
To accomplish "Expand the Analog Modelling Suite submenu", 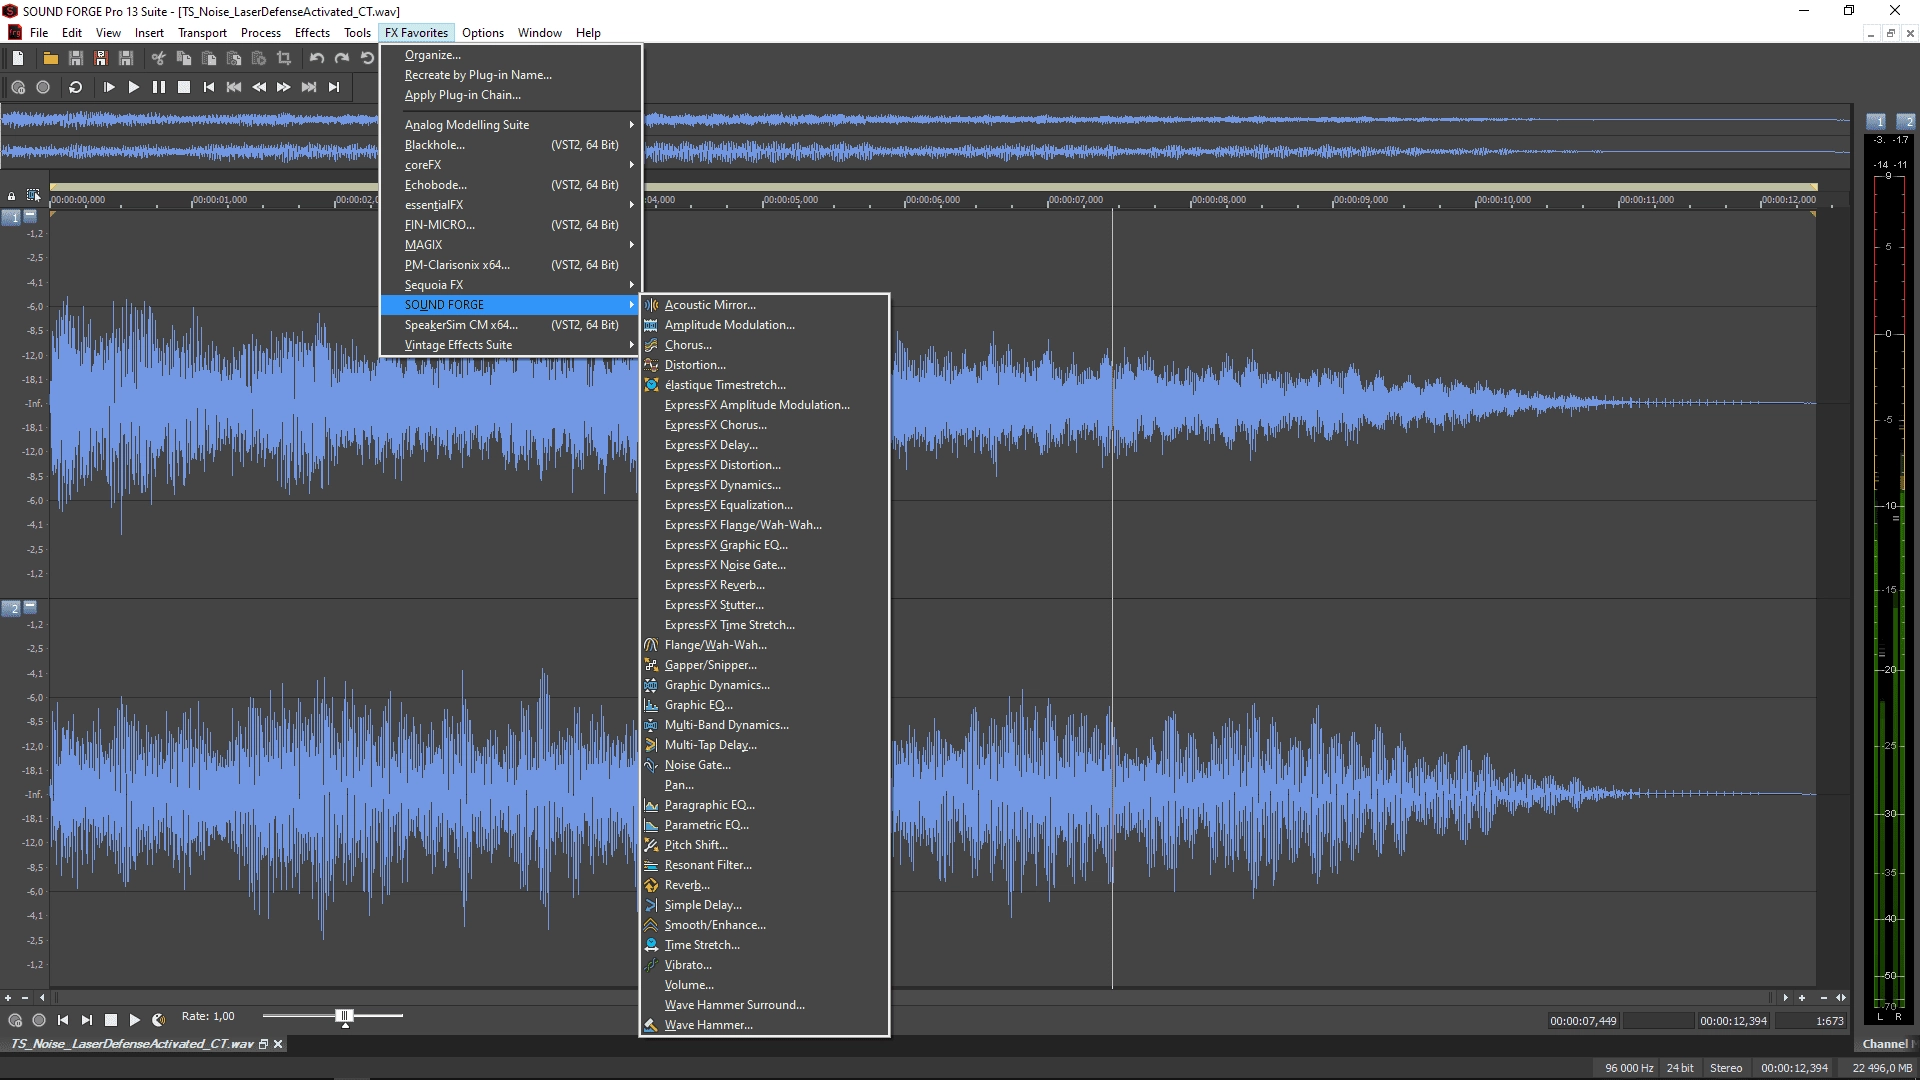I will 510,125.
